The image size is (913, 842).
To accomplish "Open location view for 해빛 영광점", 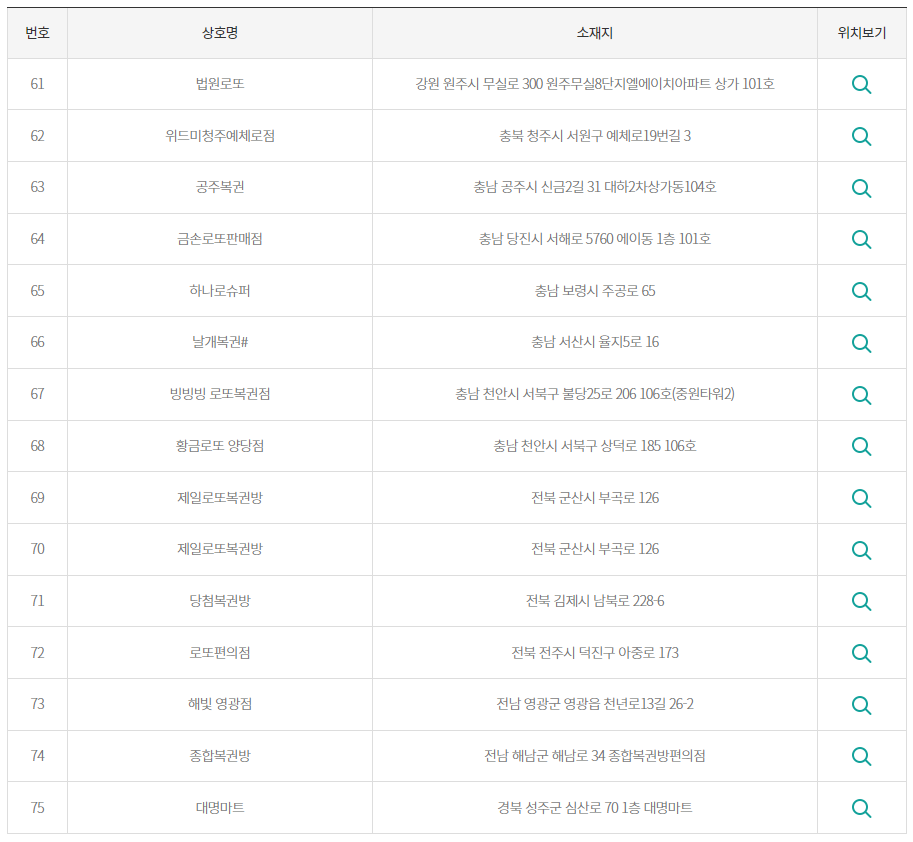I will point(861,705).
